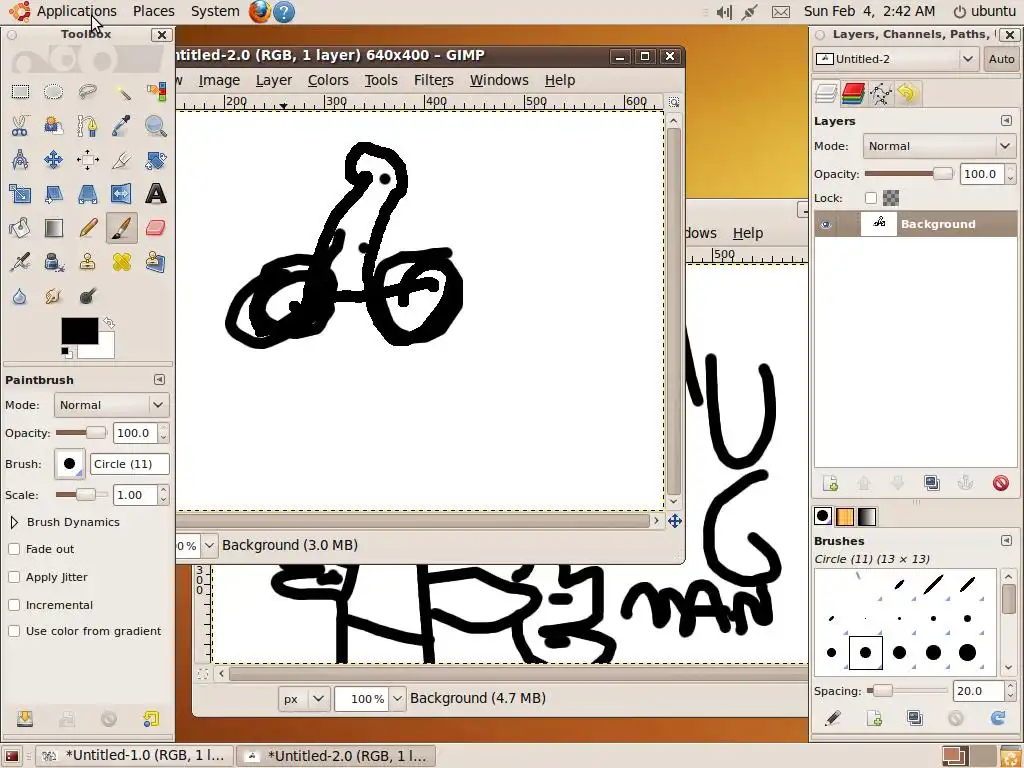Select the Rectangle Select tool

coord(20,91)
